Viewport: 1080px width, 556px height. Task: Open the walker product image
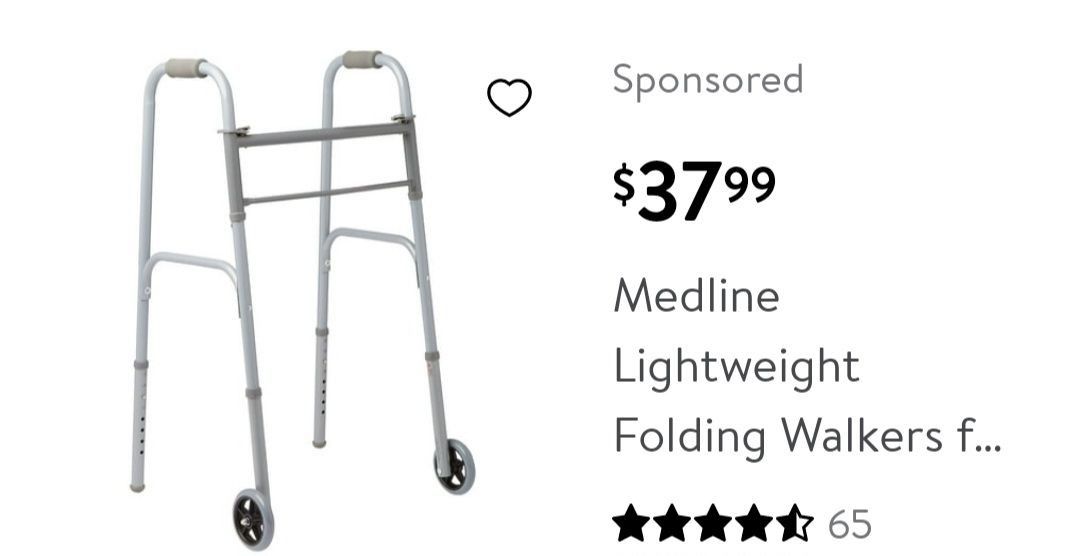(x=303, y=300)
